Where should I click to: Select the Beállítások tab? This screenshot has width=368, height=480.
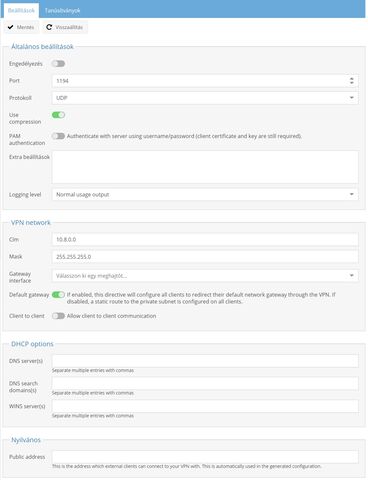tap(21, 10)
